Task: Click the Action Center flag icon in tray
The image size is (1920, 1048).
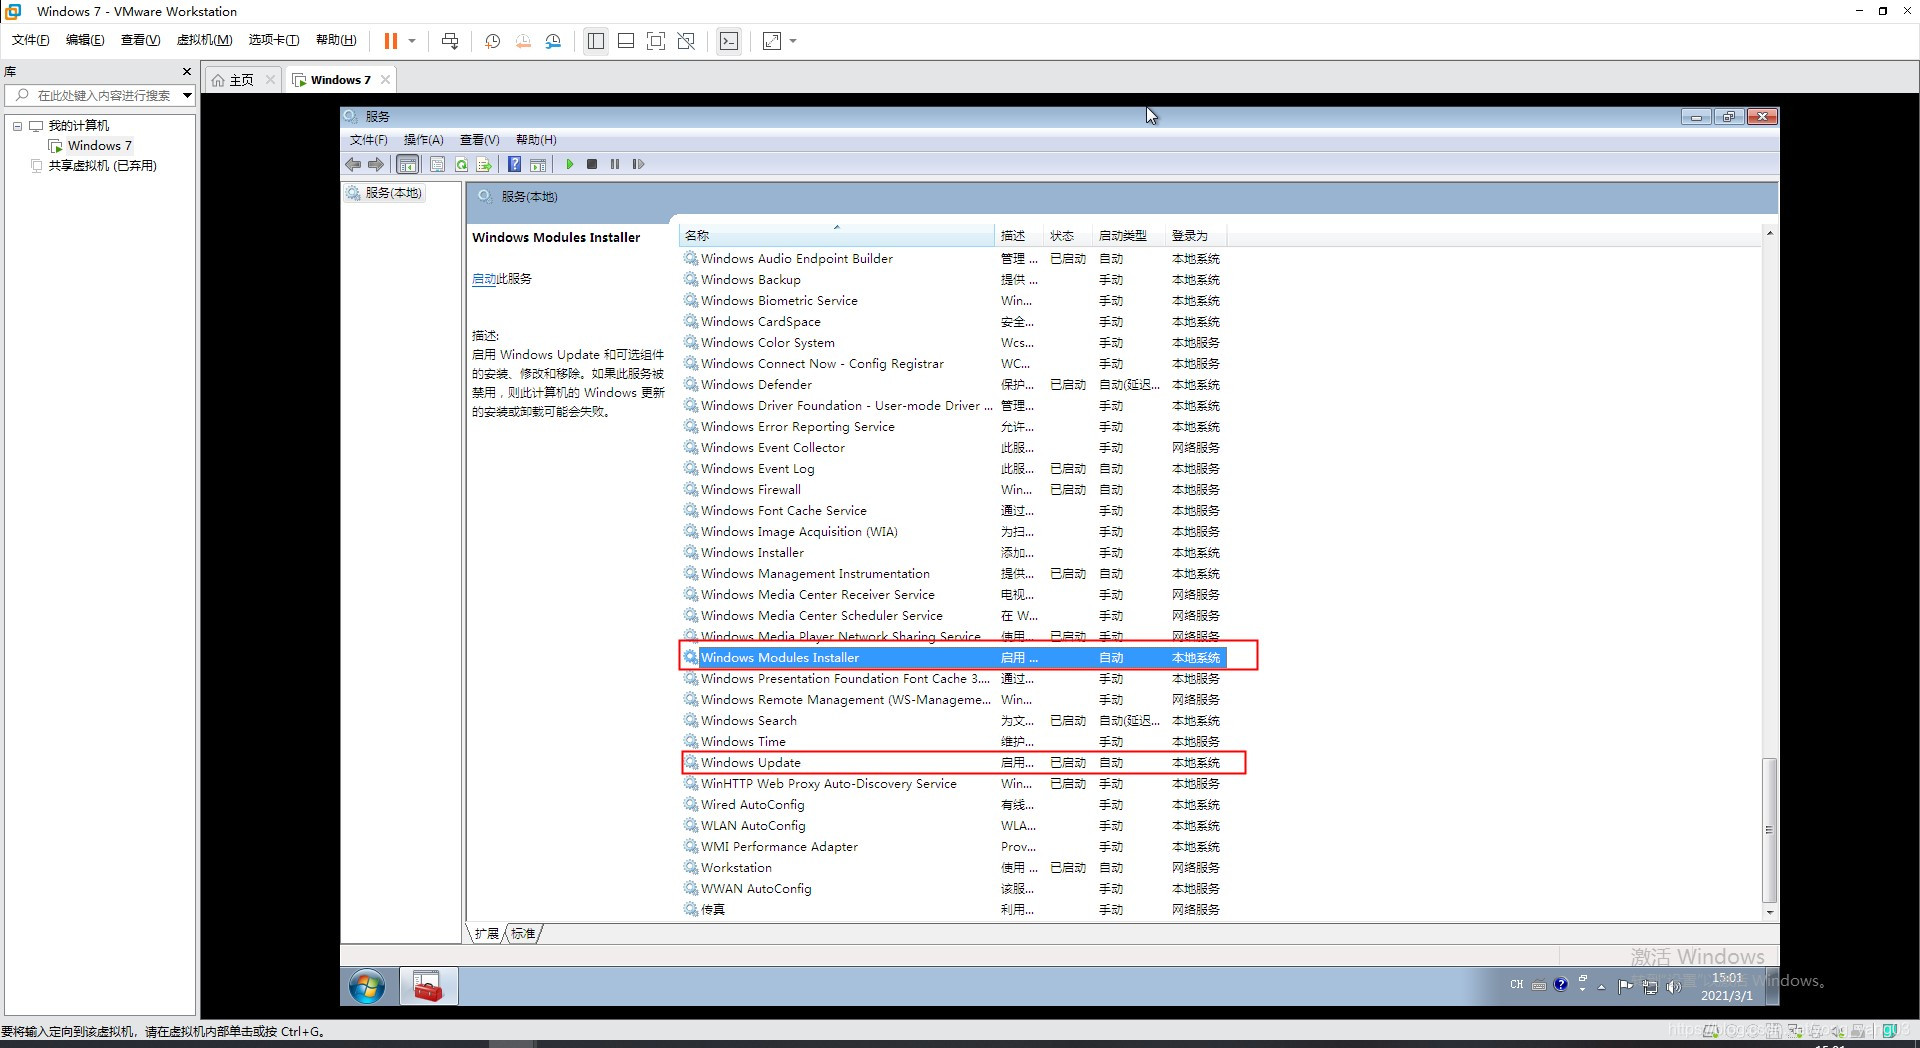Action: tap(1625, 987)
